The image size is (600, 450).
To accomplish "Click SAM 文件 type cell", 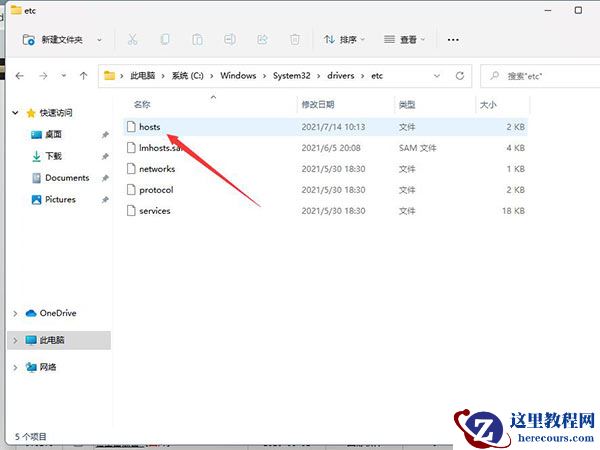I will (417, 148).
